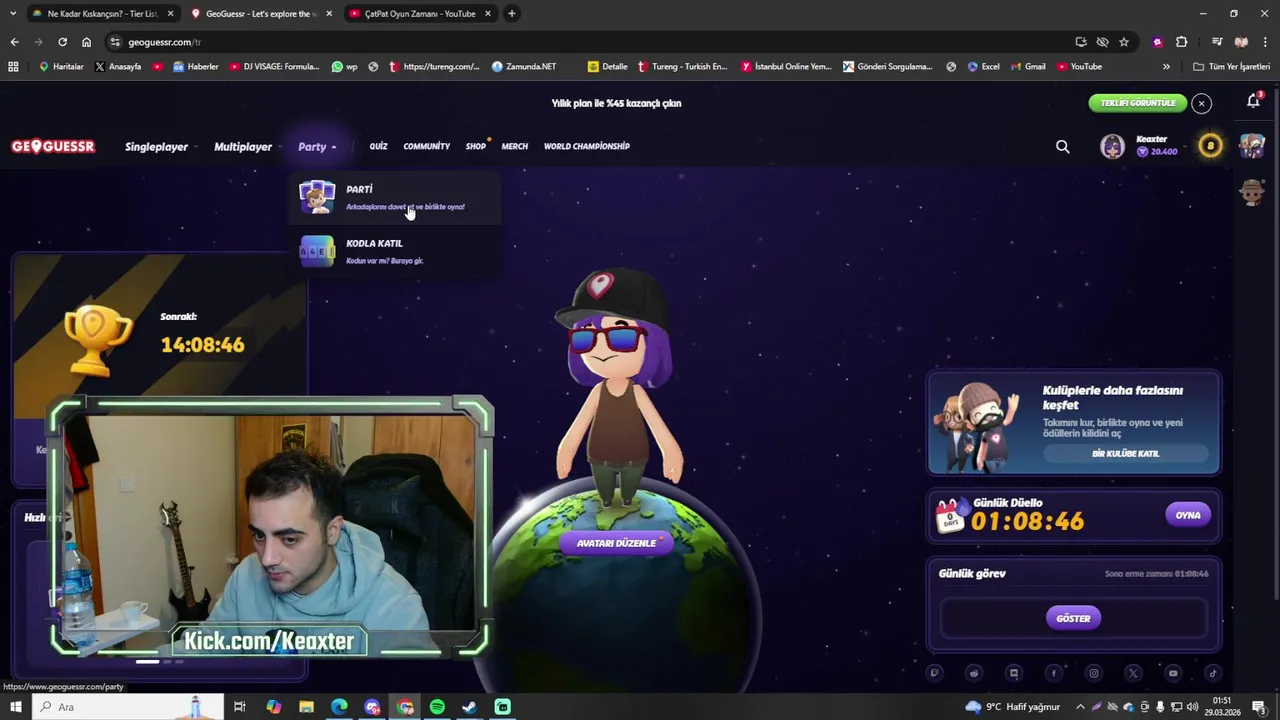The image size is (1280, 720).
Task: Open the Tureng - Turkish En... bookmark
Action: [x=682, y=67]
